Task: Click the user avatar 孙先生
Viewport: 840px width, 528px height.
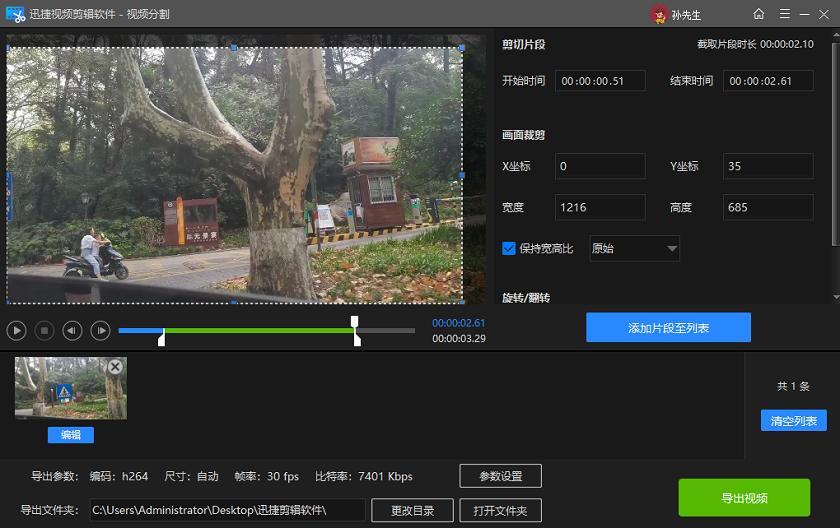Action: coord(659,14)
